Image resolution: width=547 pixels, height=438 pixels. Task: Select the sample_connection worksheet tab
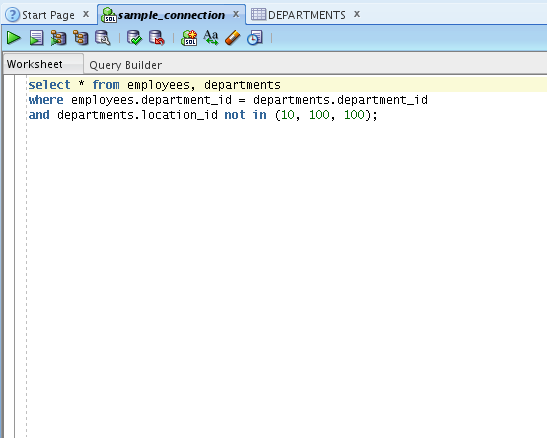[x=171, y=15]
